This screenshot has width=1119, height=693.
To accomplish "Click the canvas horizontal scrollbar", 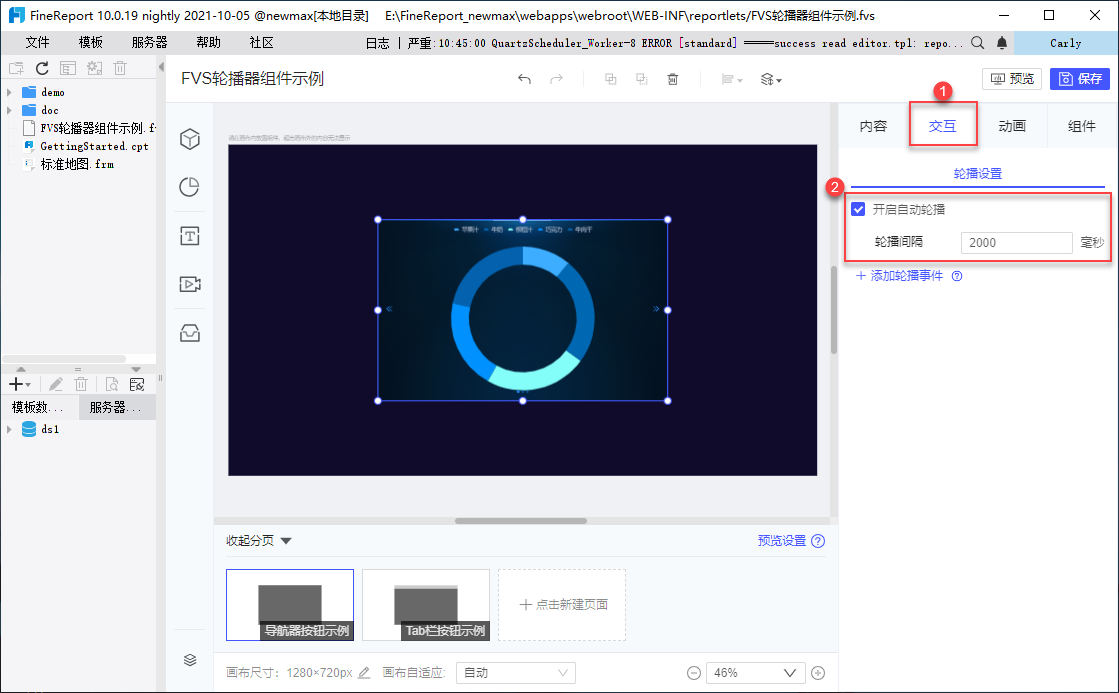I will tap(521, 521).
